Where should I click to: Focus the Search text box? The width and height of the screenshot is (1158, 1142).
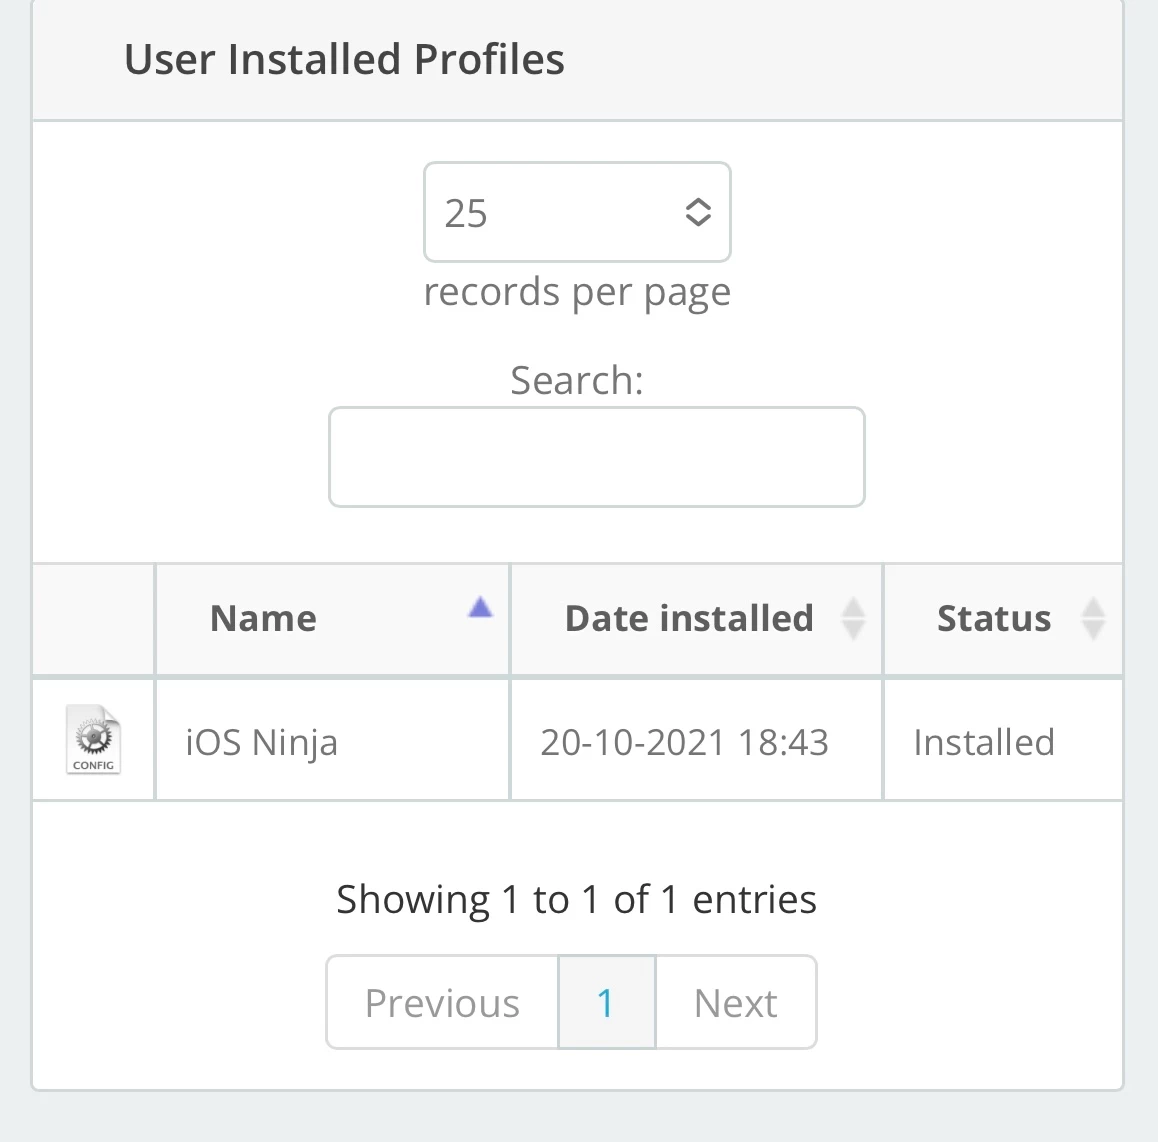(x=596, y=457)
